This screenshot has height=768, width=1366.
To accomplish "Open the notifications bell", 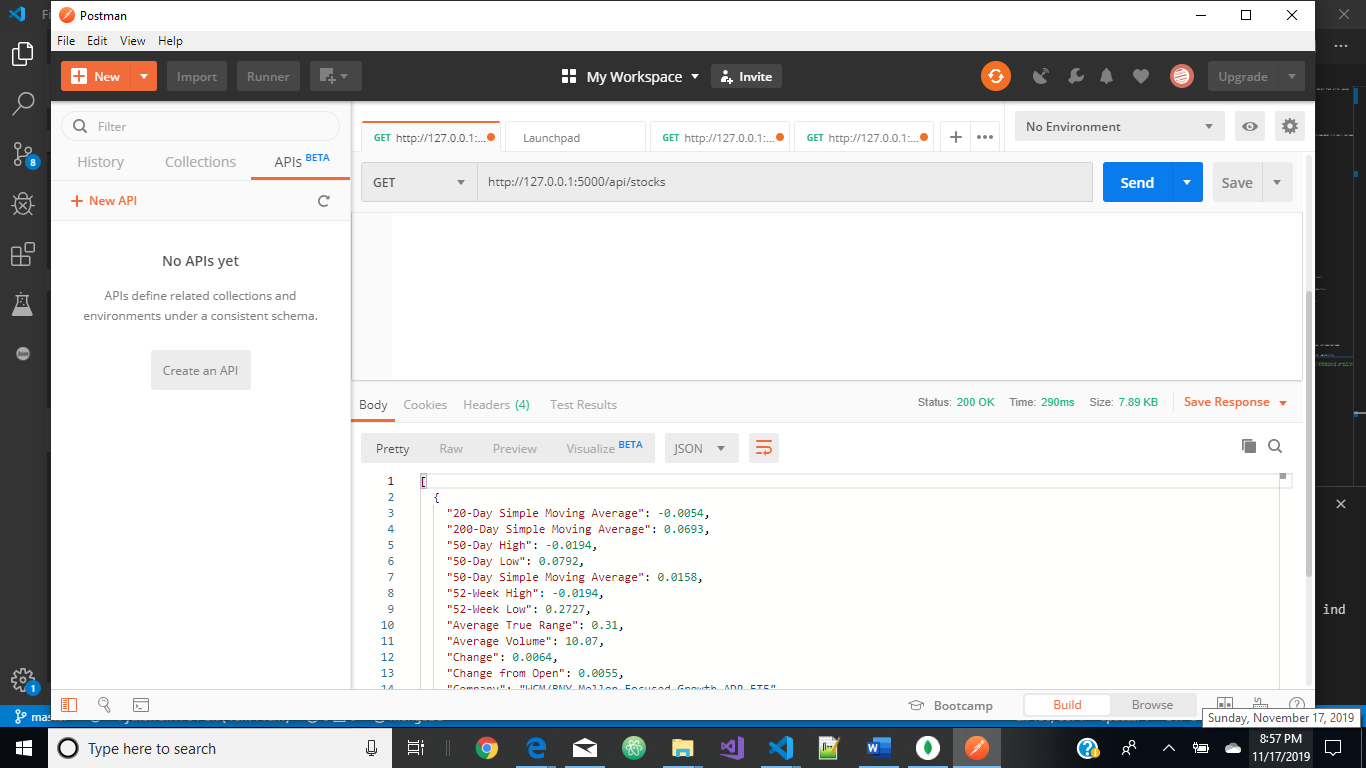I will coord(1107,76).
